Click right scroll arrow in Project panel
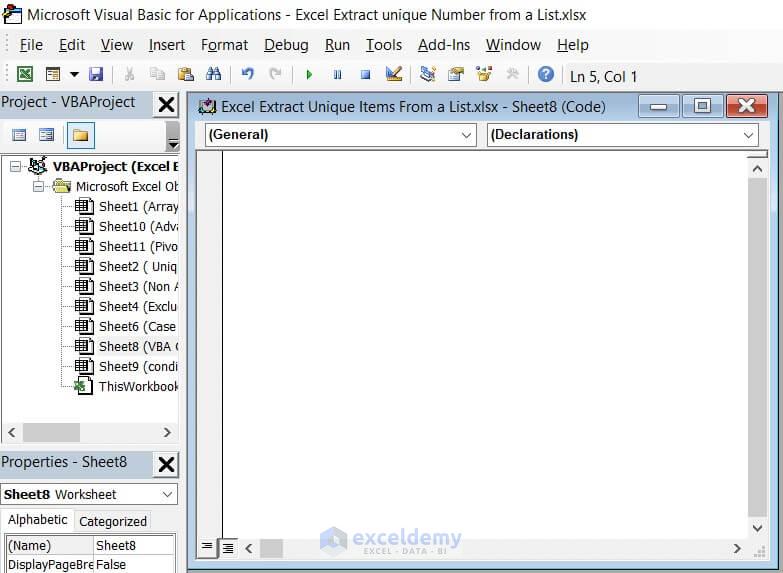The width and height of the screenshot is (783, 573). tap(167, 432)
